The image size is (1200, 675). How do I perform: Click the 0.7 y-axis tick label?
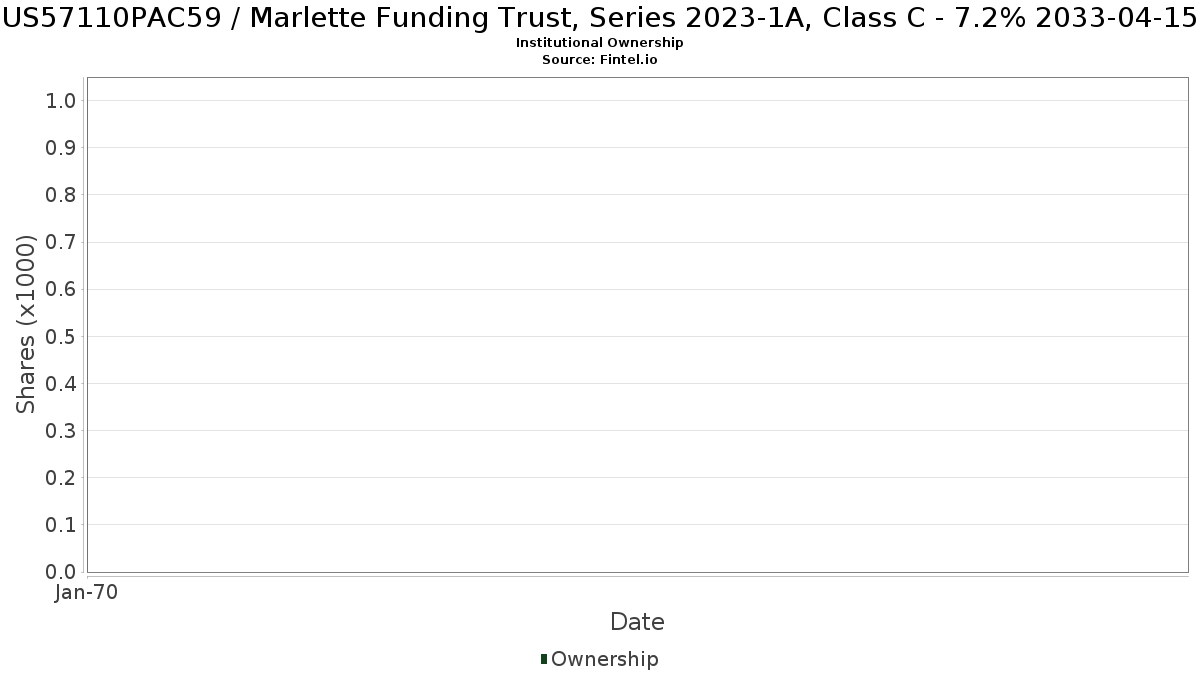[61, 242]
